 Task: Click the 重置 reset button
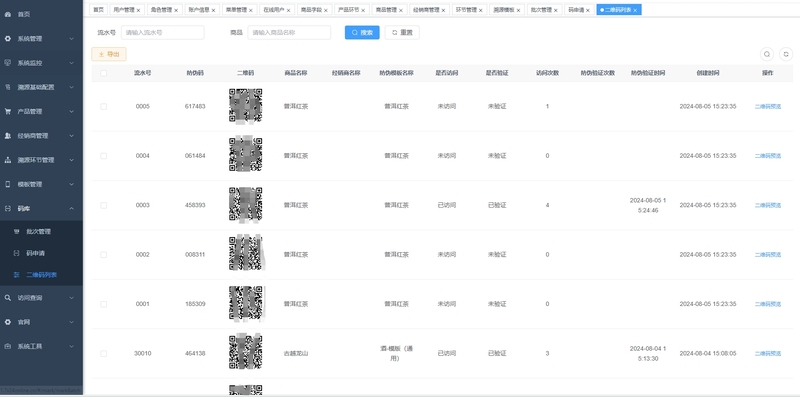tap(402, 33)
